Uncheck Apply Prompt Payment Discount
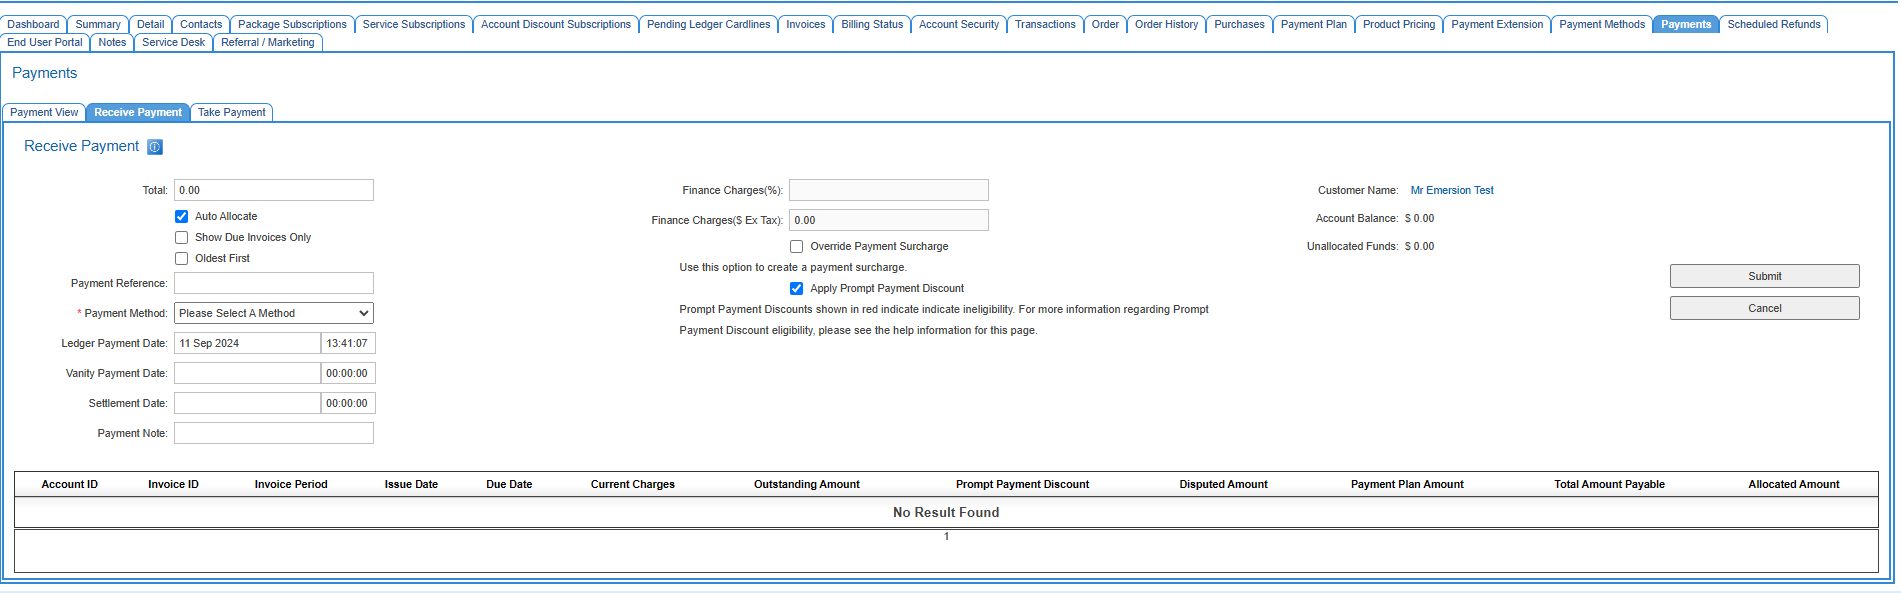1901x593 pixels. tap(797, 288)
